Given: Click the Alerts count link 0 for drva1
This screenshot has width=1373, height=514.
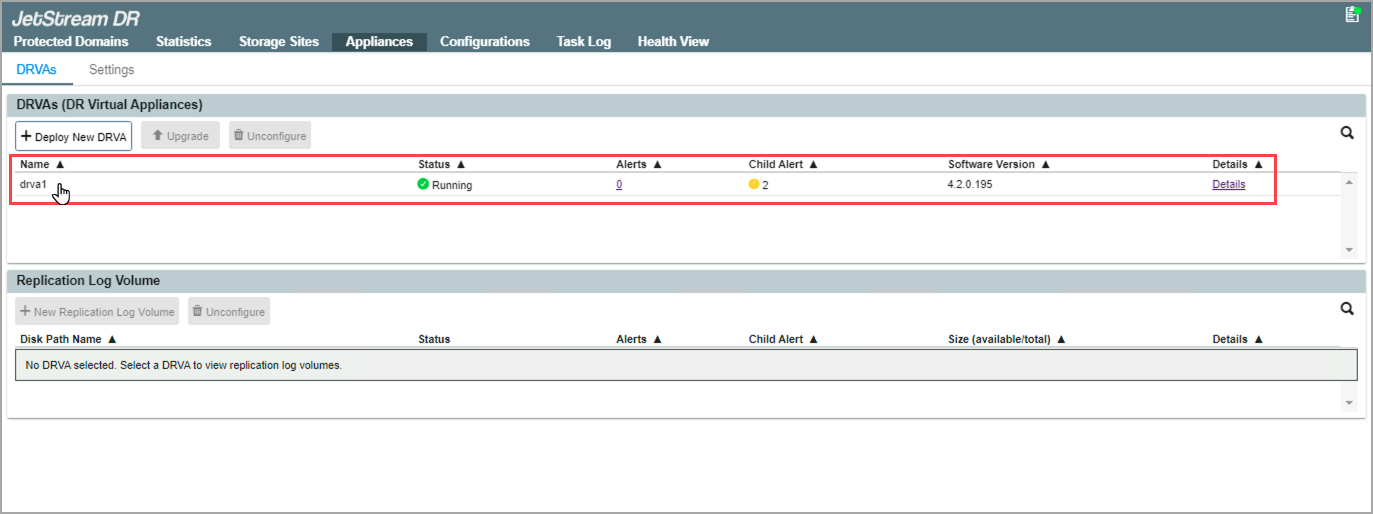Looking at the screenshot, I should coord(619,184).
